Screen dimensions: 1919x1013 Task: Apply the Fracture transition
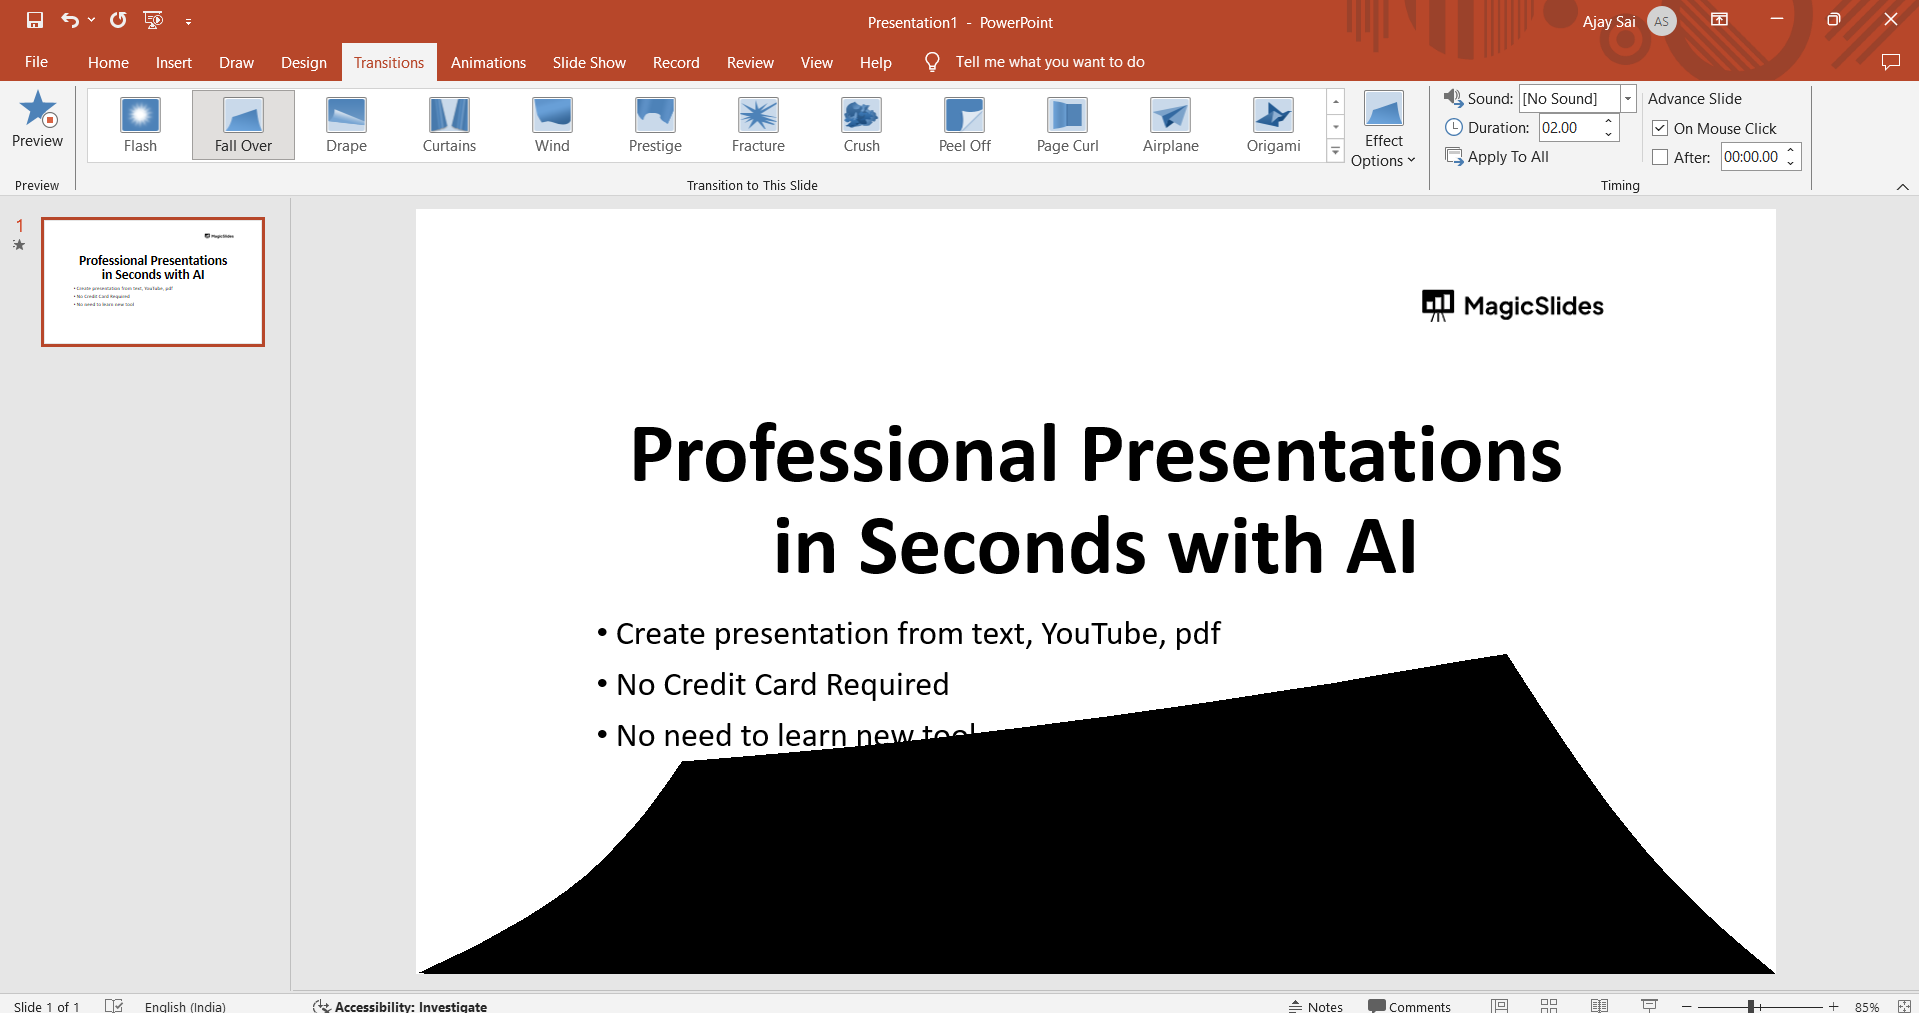tap(758, 125)
